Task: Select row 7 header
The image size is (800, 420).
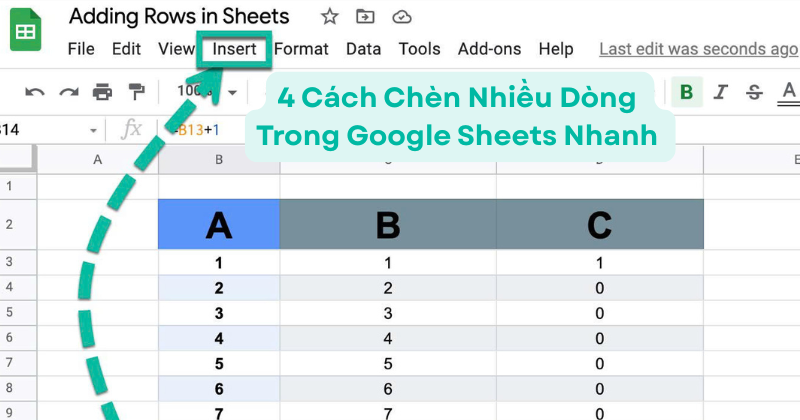Action: [x=18, y=363]
